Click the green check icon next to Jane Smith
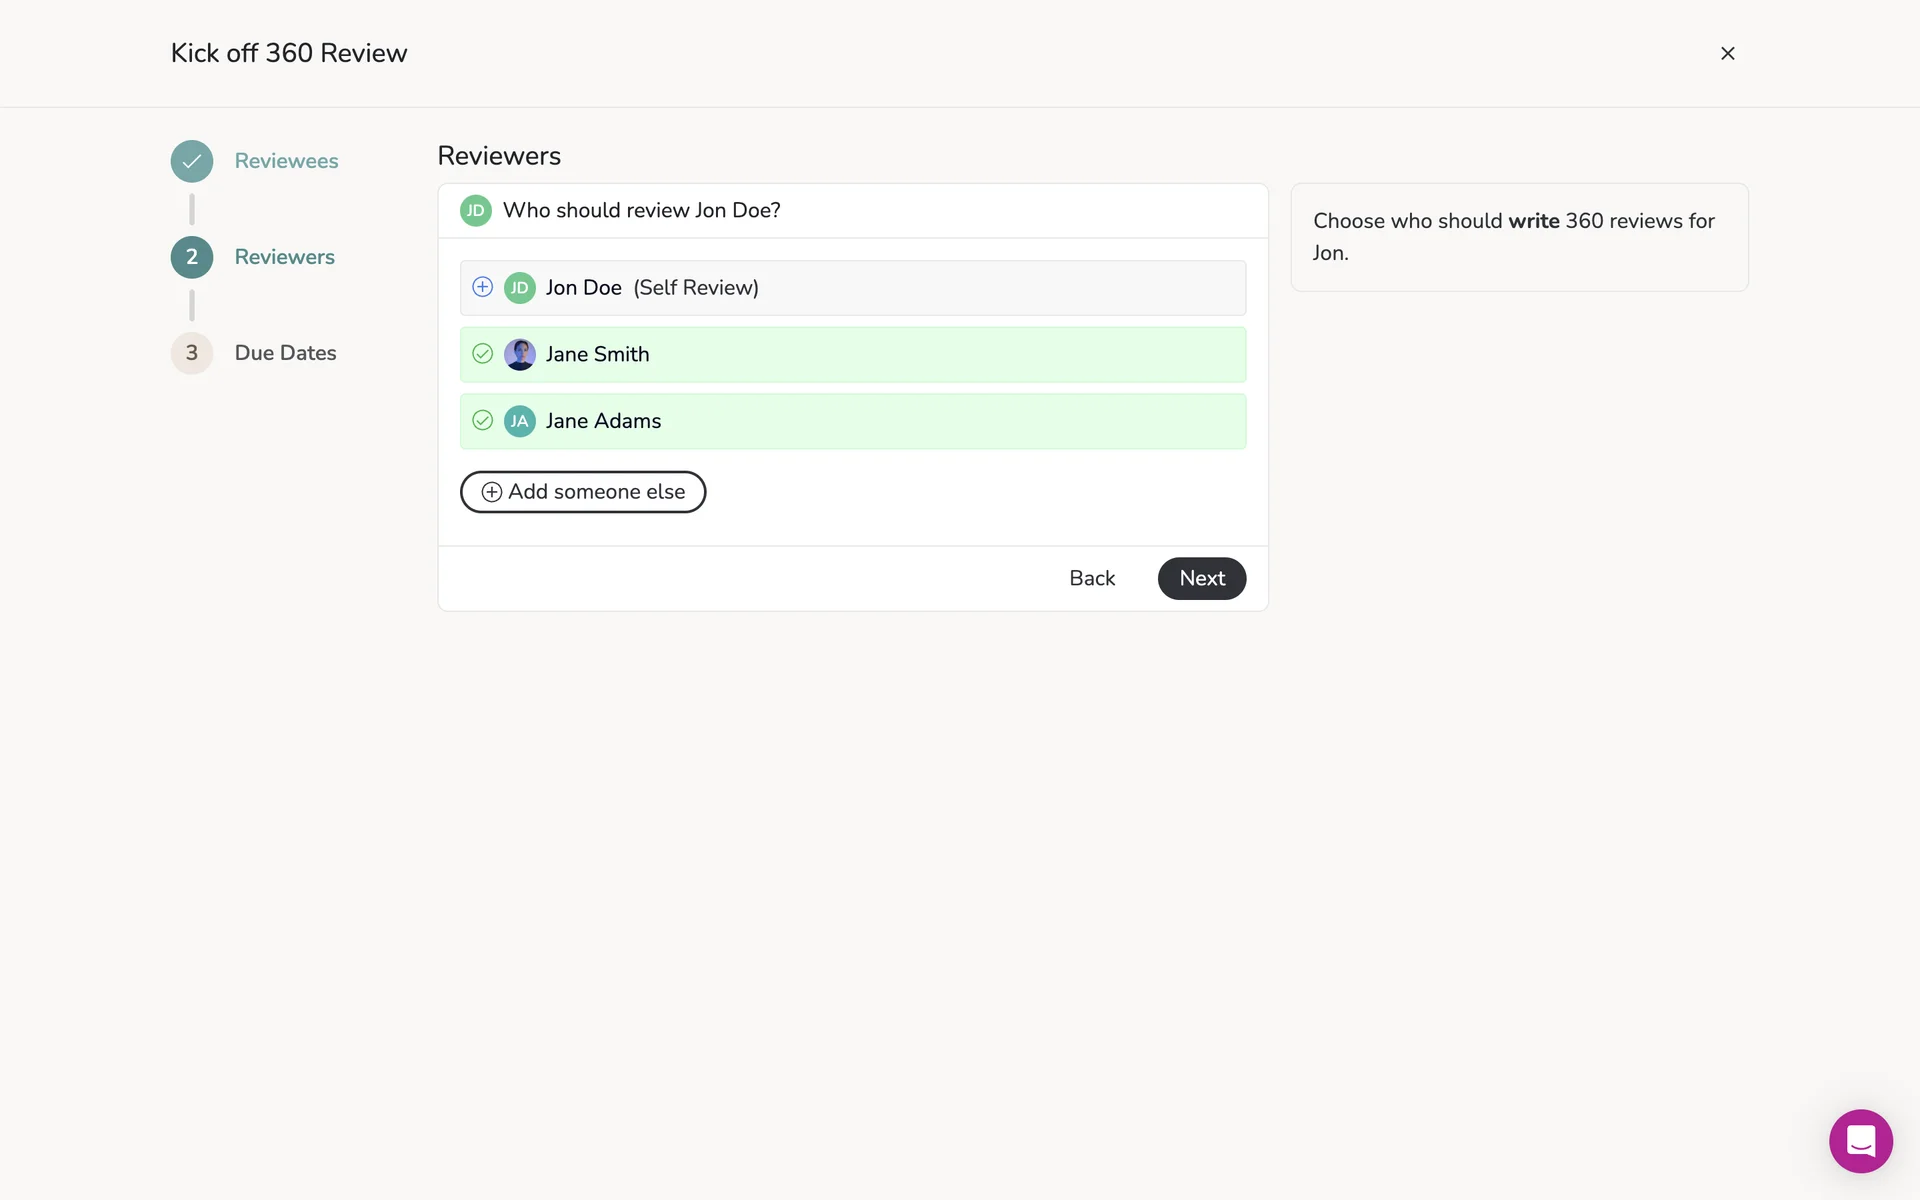This screenshot has height=1200, width=1920. [x=482, y=354]
